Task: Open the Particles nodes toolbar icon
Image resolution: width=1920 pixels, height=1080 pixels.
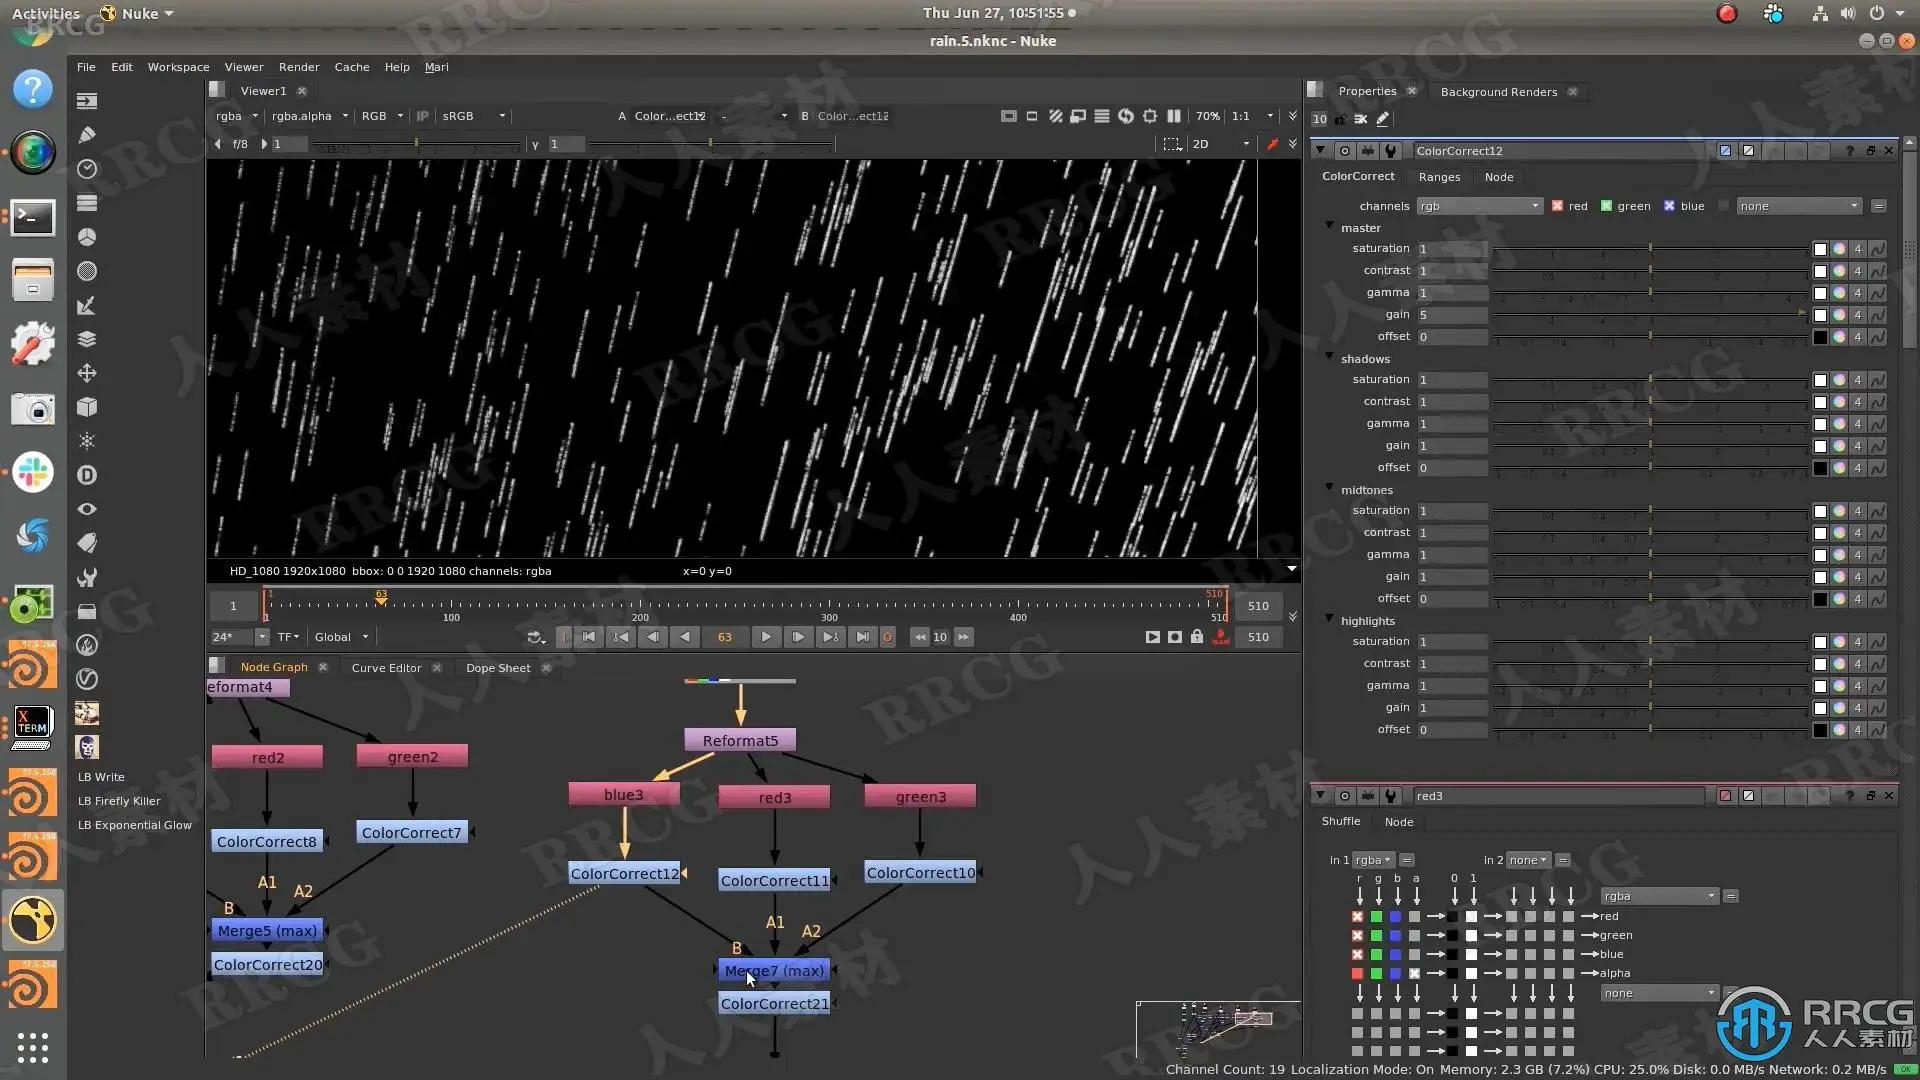Action: tap(87, 441)
